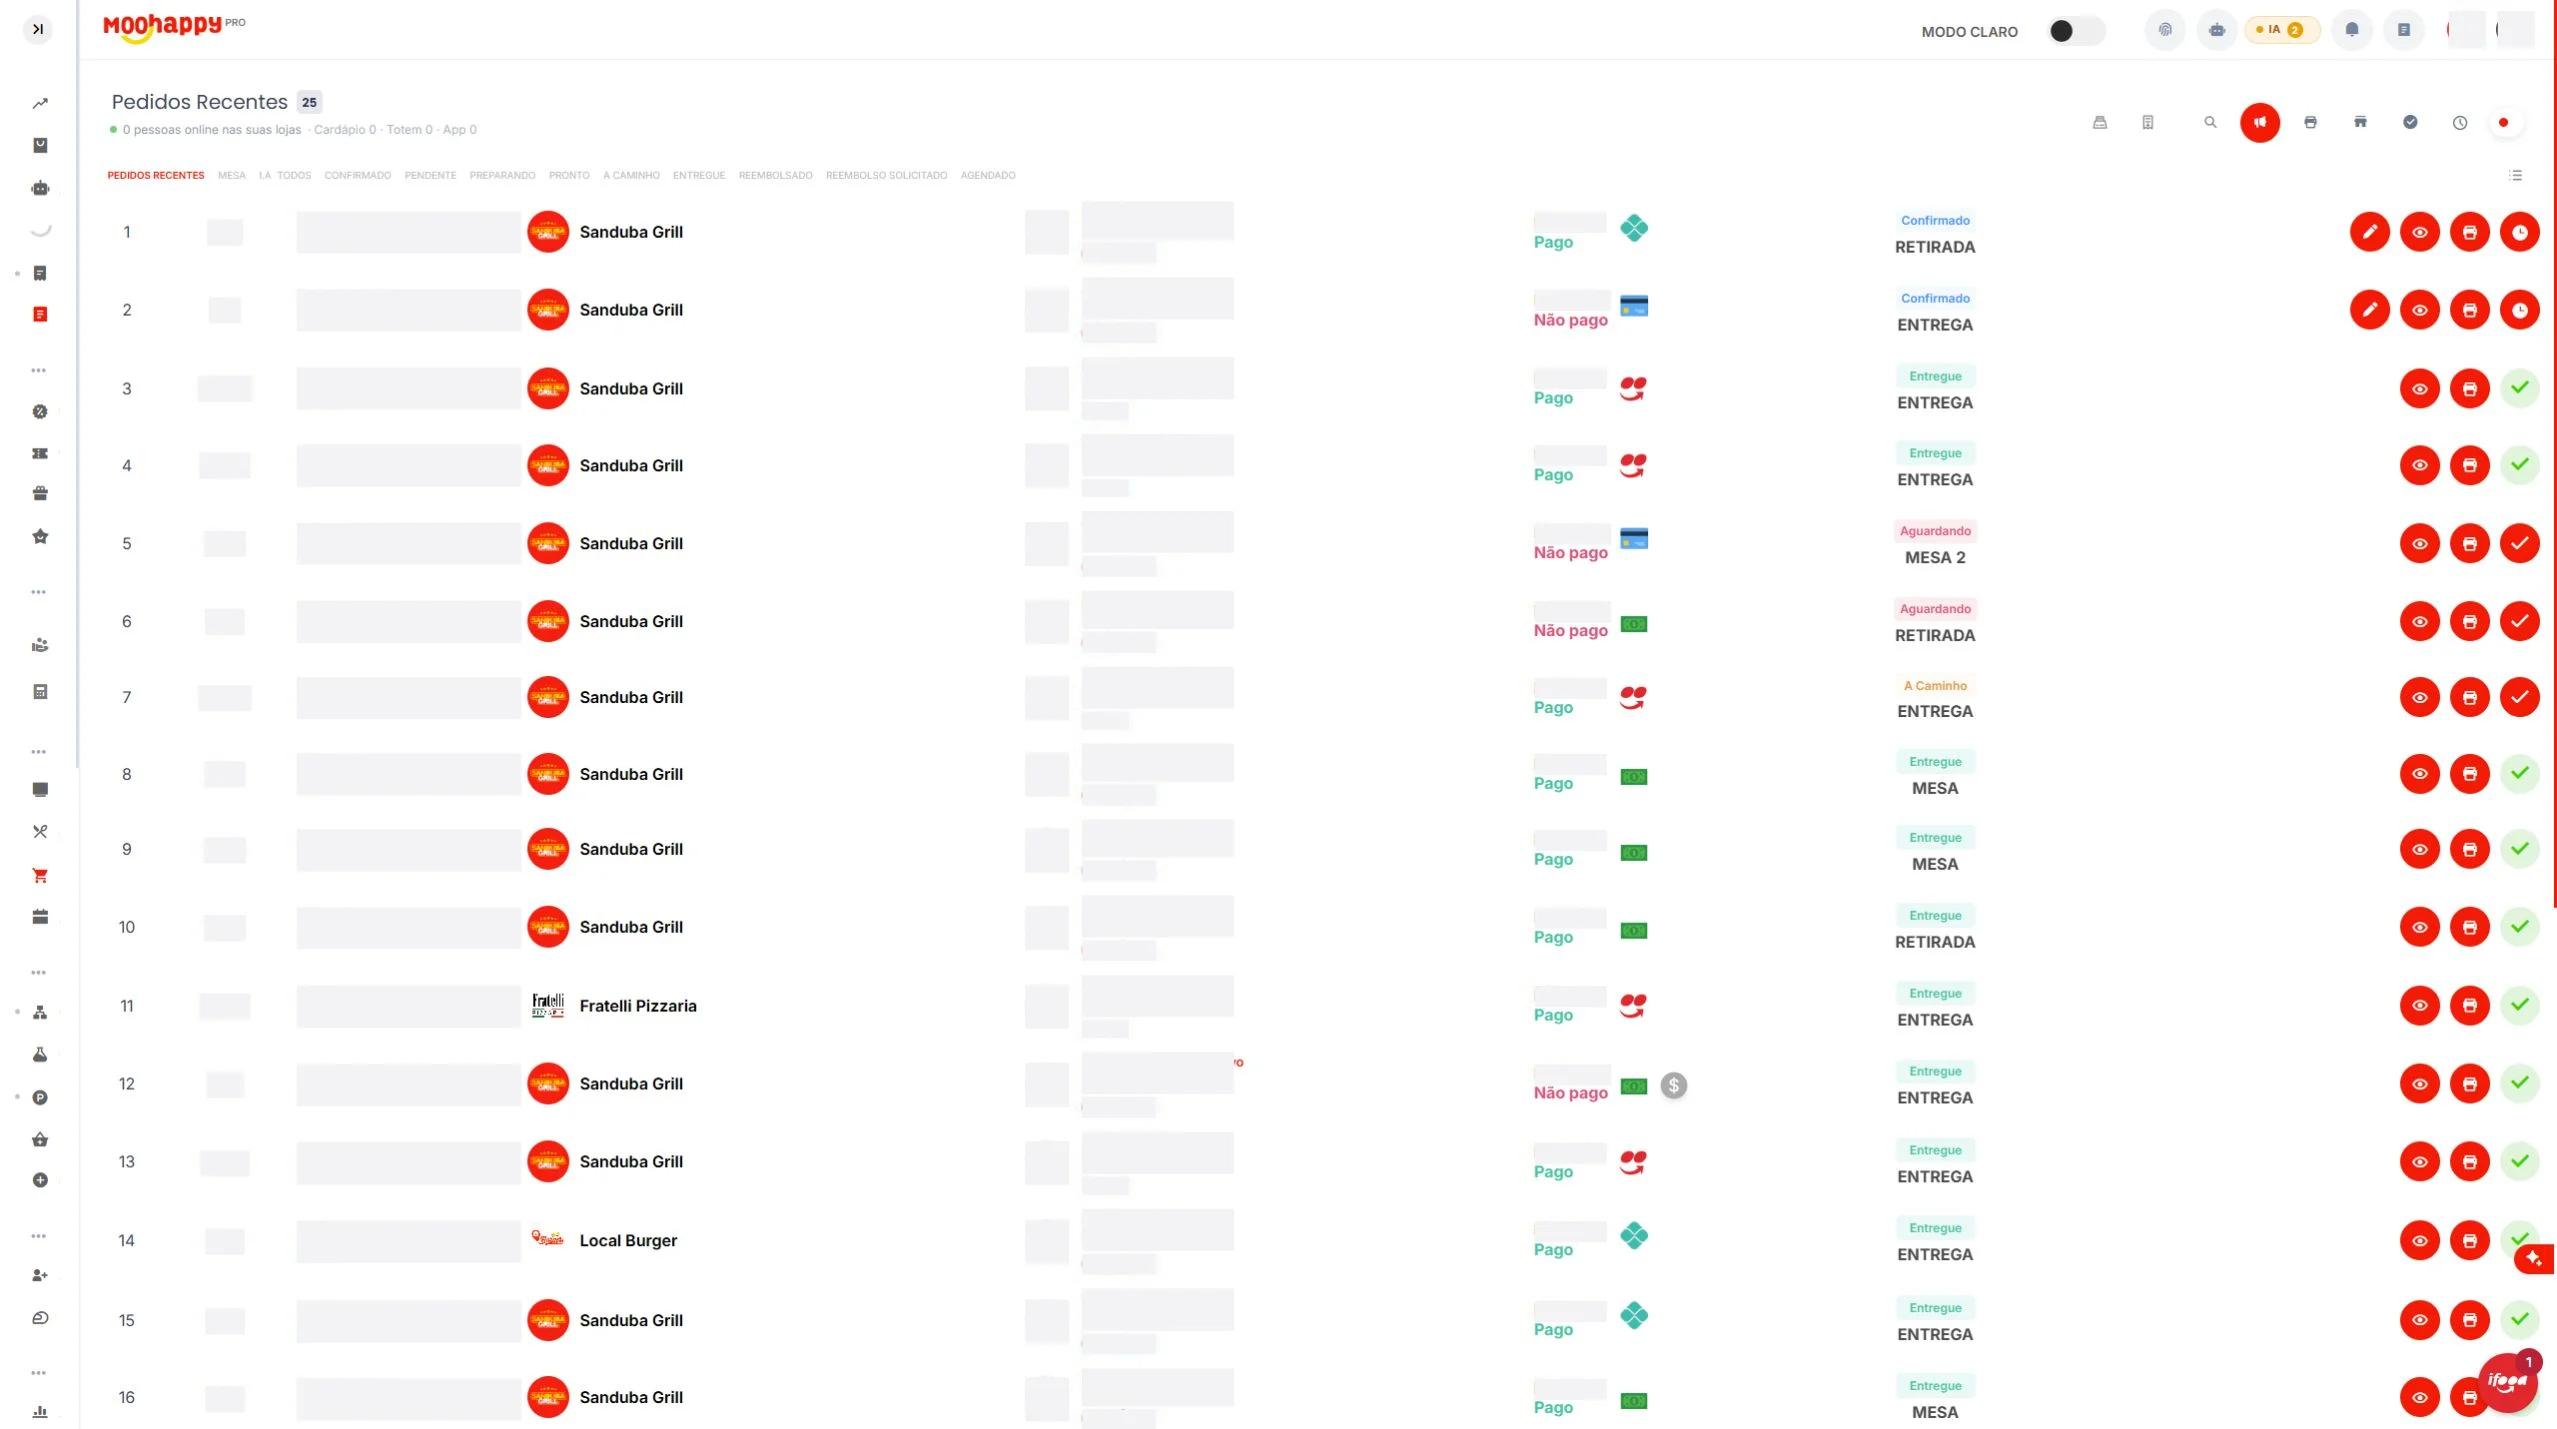2557x1429 pixels.
Task: Open the search magnifier in orders toolbar
Action: click(2210, 122)
